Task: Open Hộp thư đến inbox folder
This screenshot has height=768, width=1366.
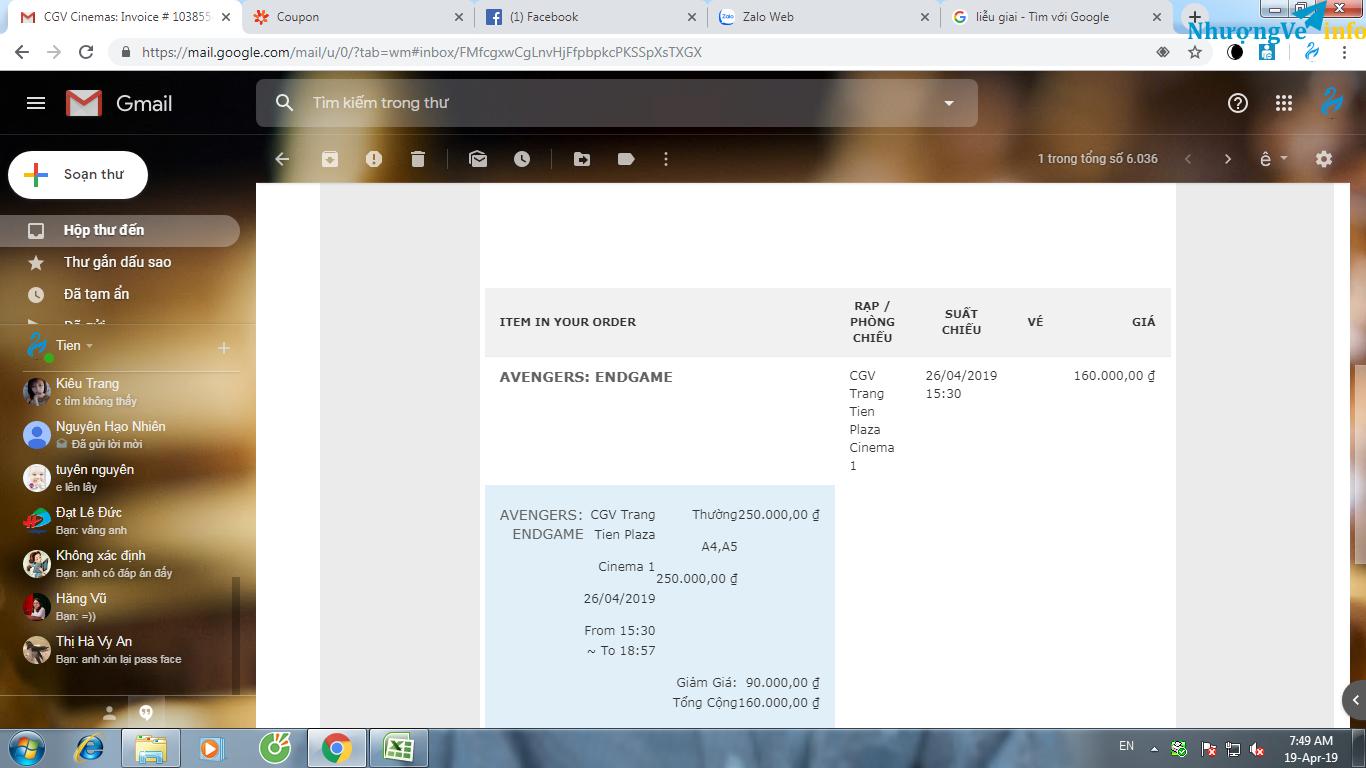Action: click(120, 230)
